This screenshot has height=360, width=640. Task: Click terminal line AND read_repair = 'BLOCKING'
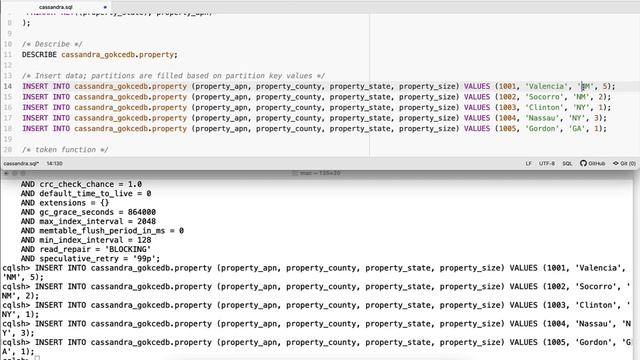click(86, 249)
